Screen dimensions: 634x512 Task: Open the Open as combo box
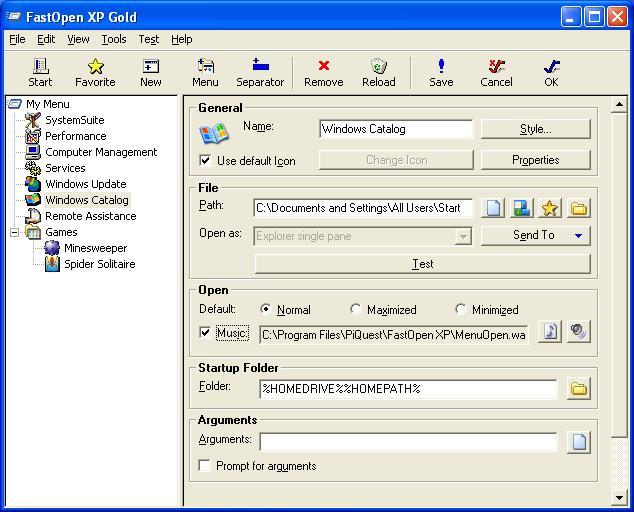click(x=363, y=236)
